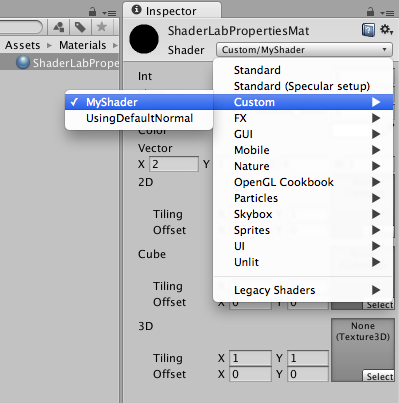Screen dimensions: 399x403
Task: Select the ShaderLabProperties material asset
Action: [x=60, y=63]
